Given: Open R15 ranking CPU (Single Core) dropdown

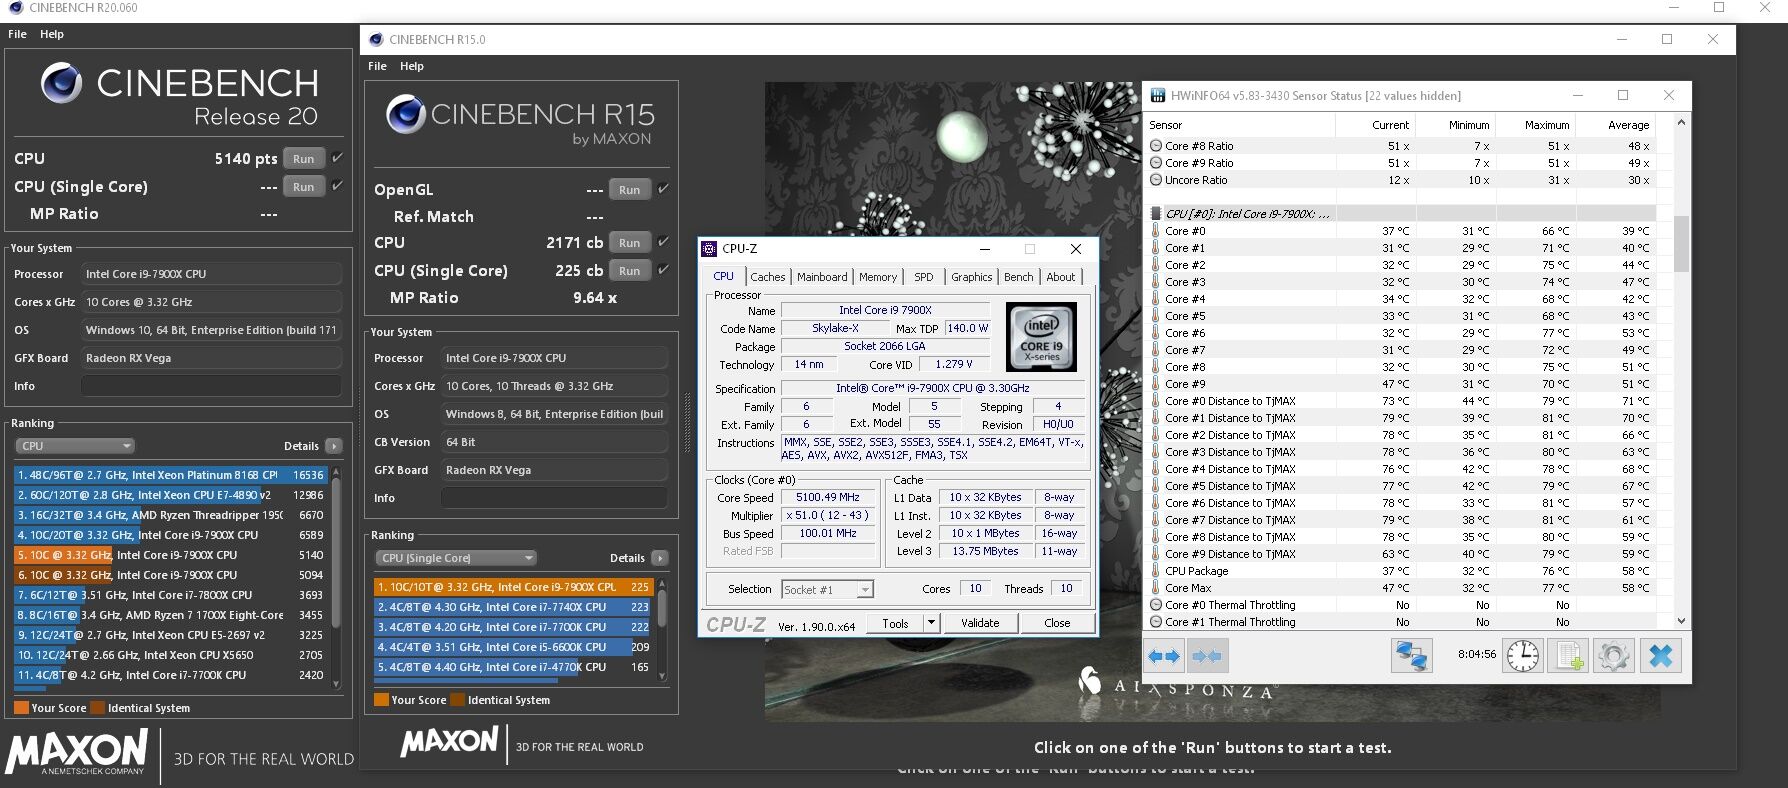Looking at the screenshot, I should click(x=457, y=558).
